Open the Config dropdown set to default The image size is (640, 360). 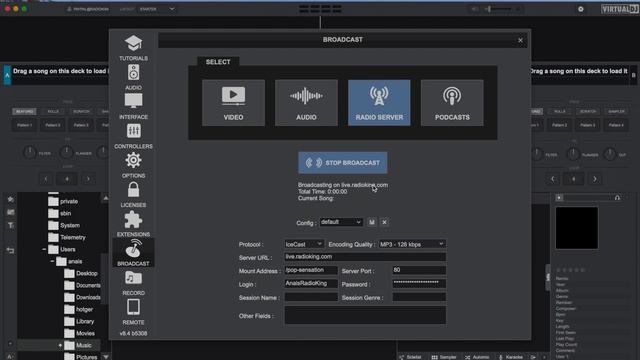[341, 222]
